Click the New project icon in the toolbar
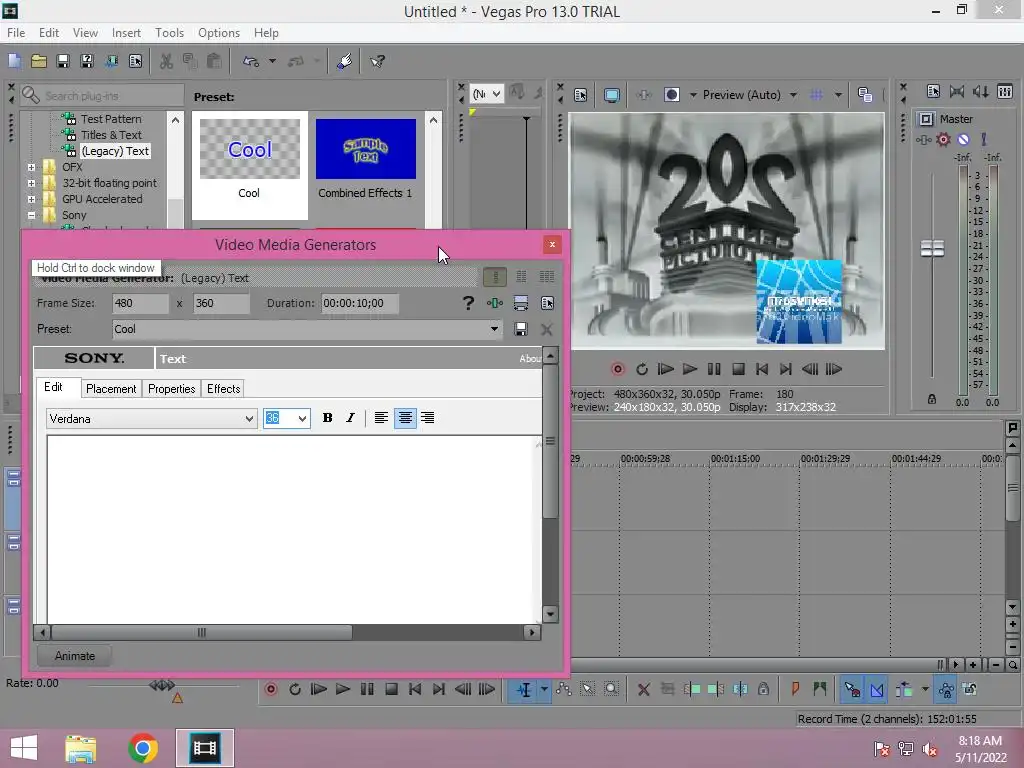The height and width of the screenshot is (768, 1024). pyautogui.click(x=14, y=61)
